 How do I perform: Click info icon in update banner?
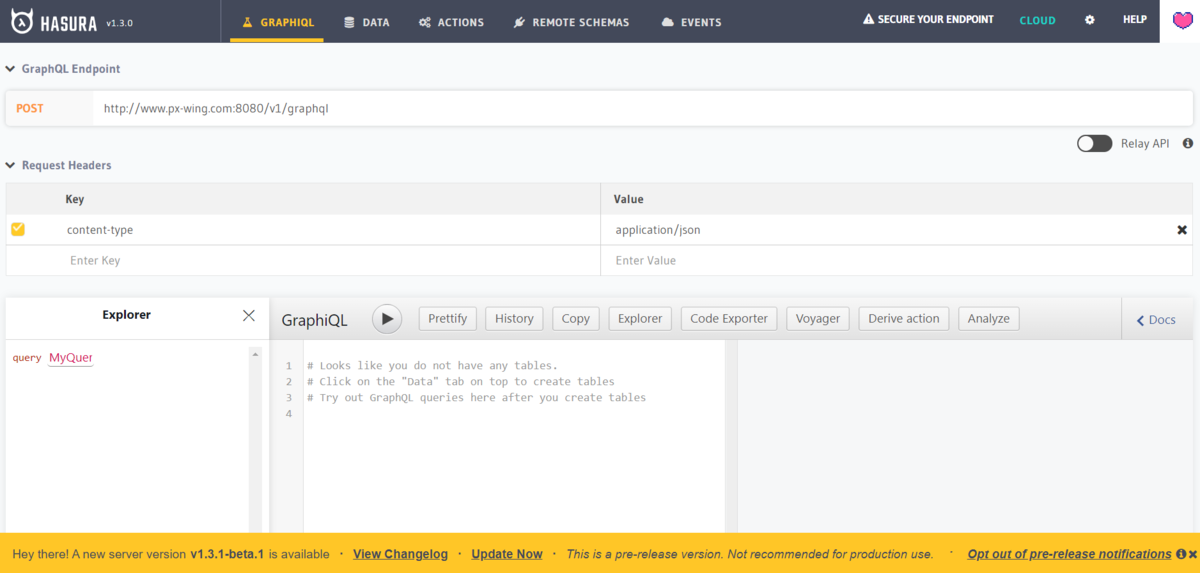click(1180, 554)
